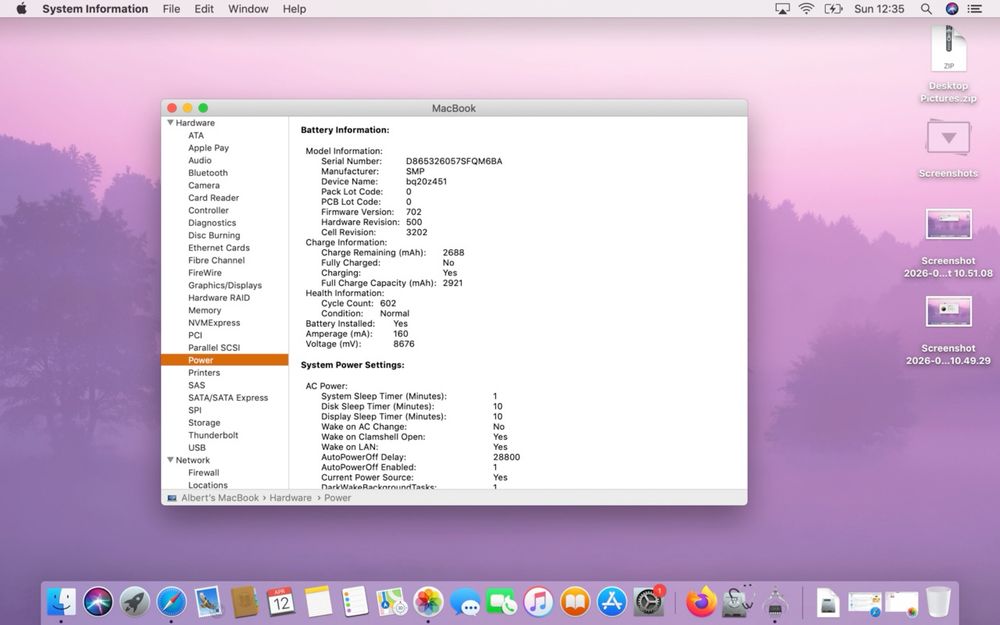The height and width of the screenshot is (625, 1000).
Task: Open the File menu
Action: pyautogui.click(x=171, y=9)
